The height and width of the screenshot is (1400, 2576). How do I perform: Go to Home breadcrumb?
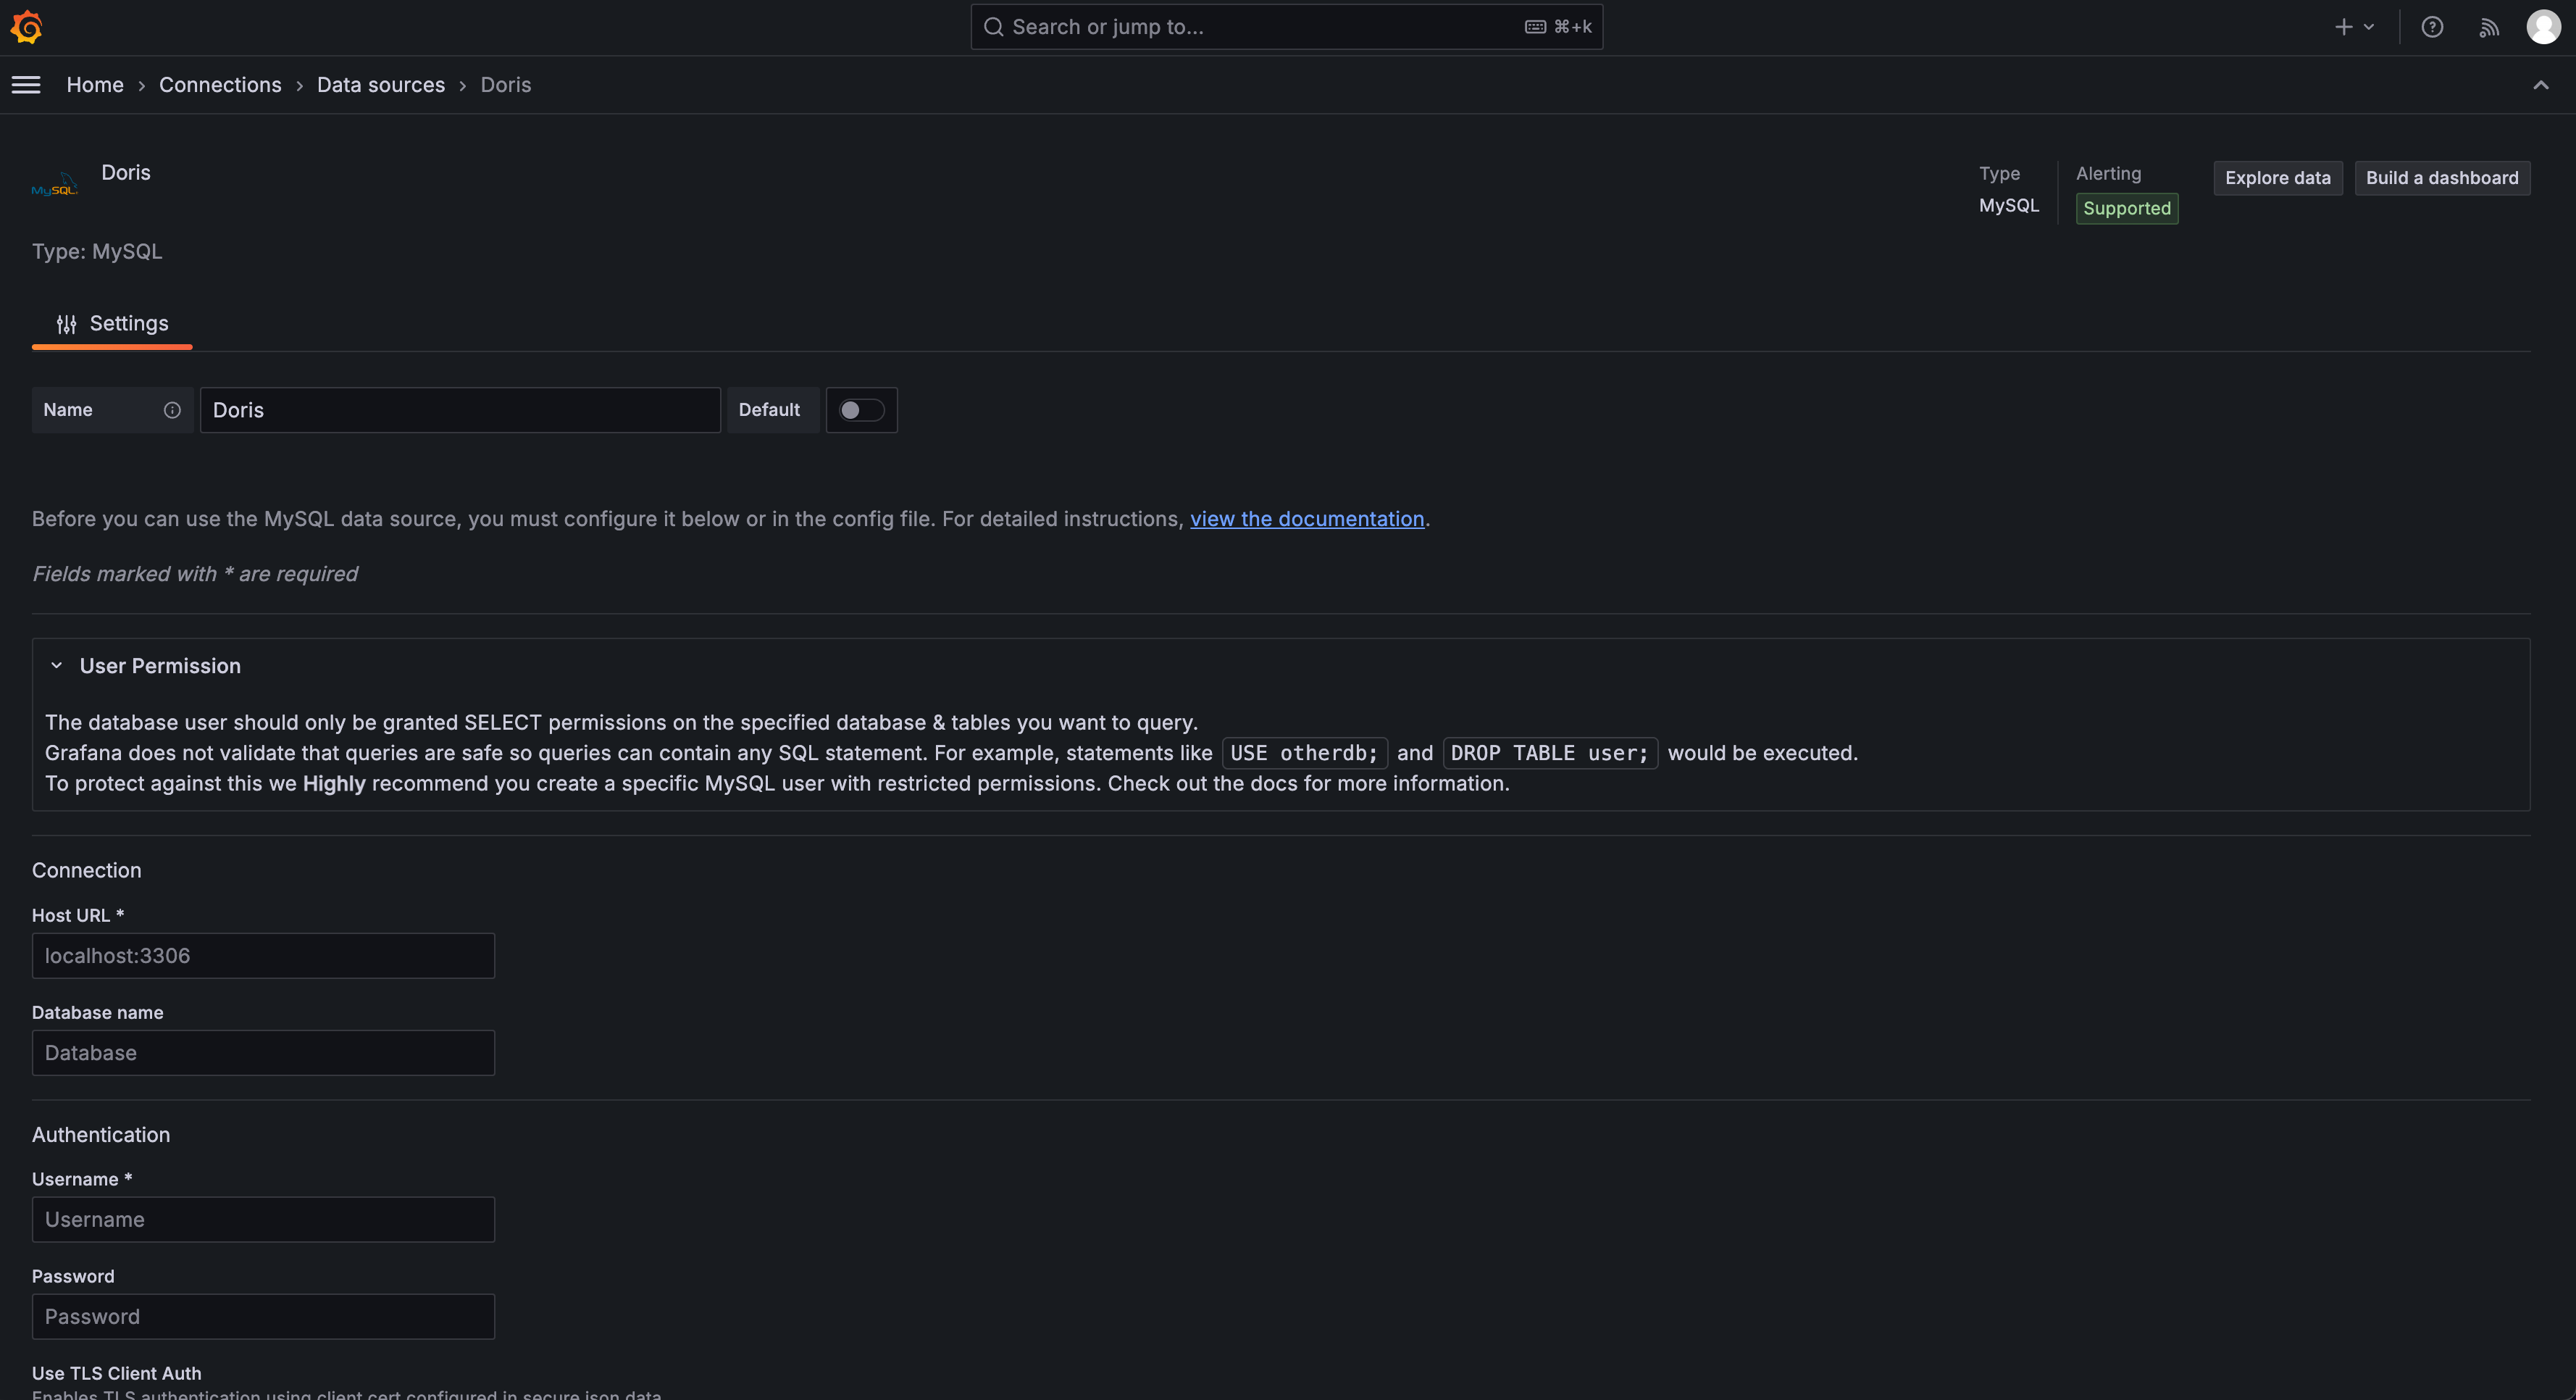pos(95,85)
